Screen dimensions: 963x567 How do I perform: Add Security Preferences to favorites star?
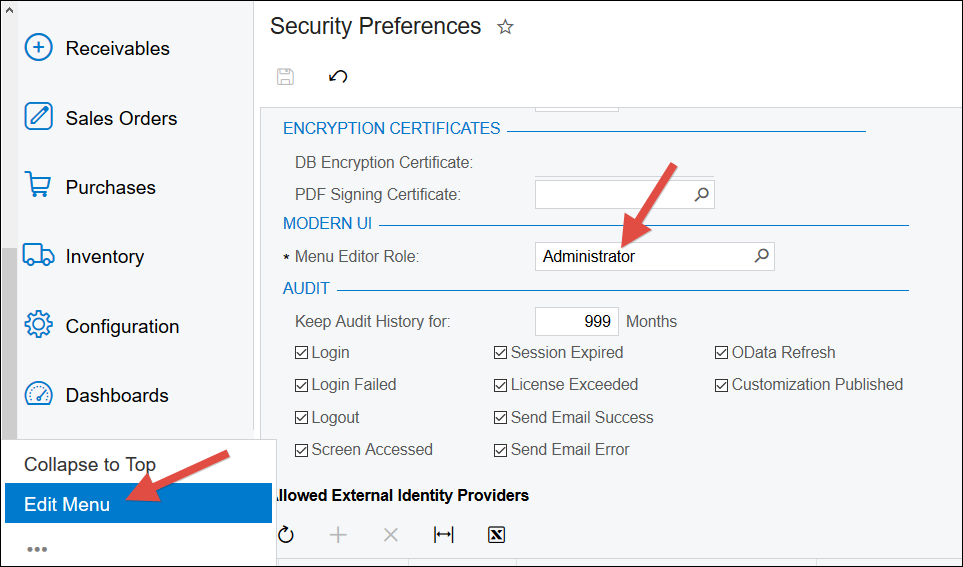point(505,27)
